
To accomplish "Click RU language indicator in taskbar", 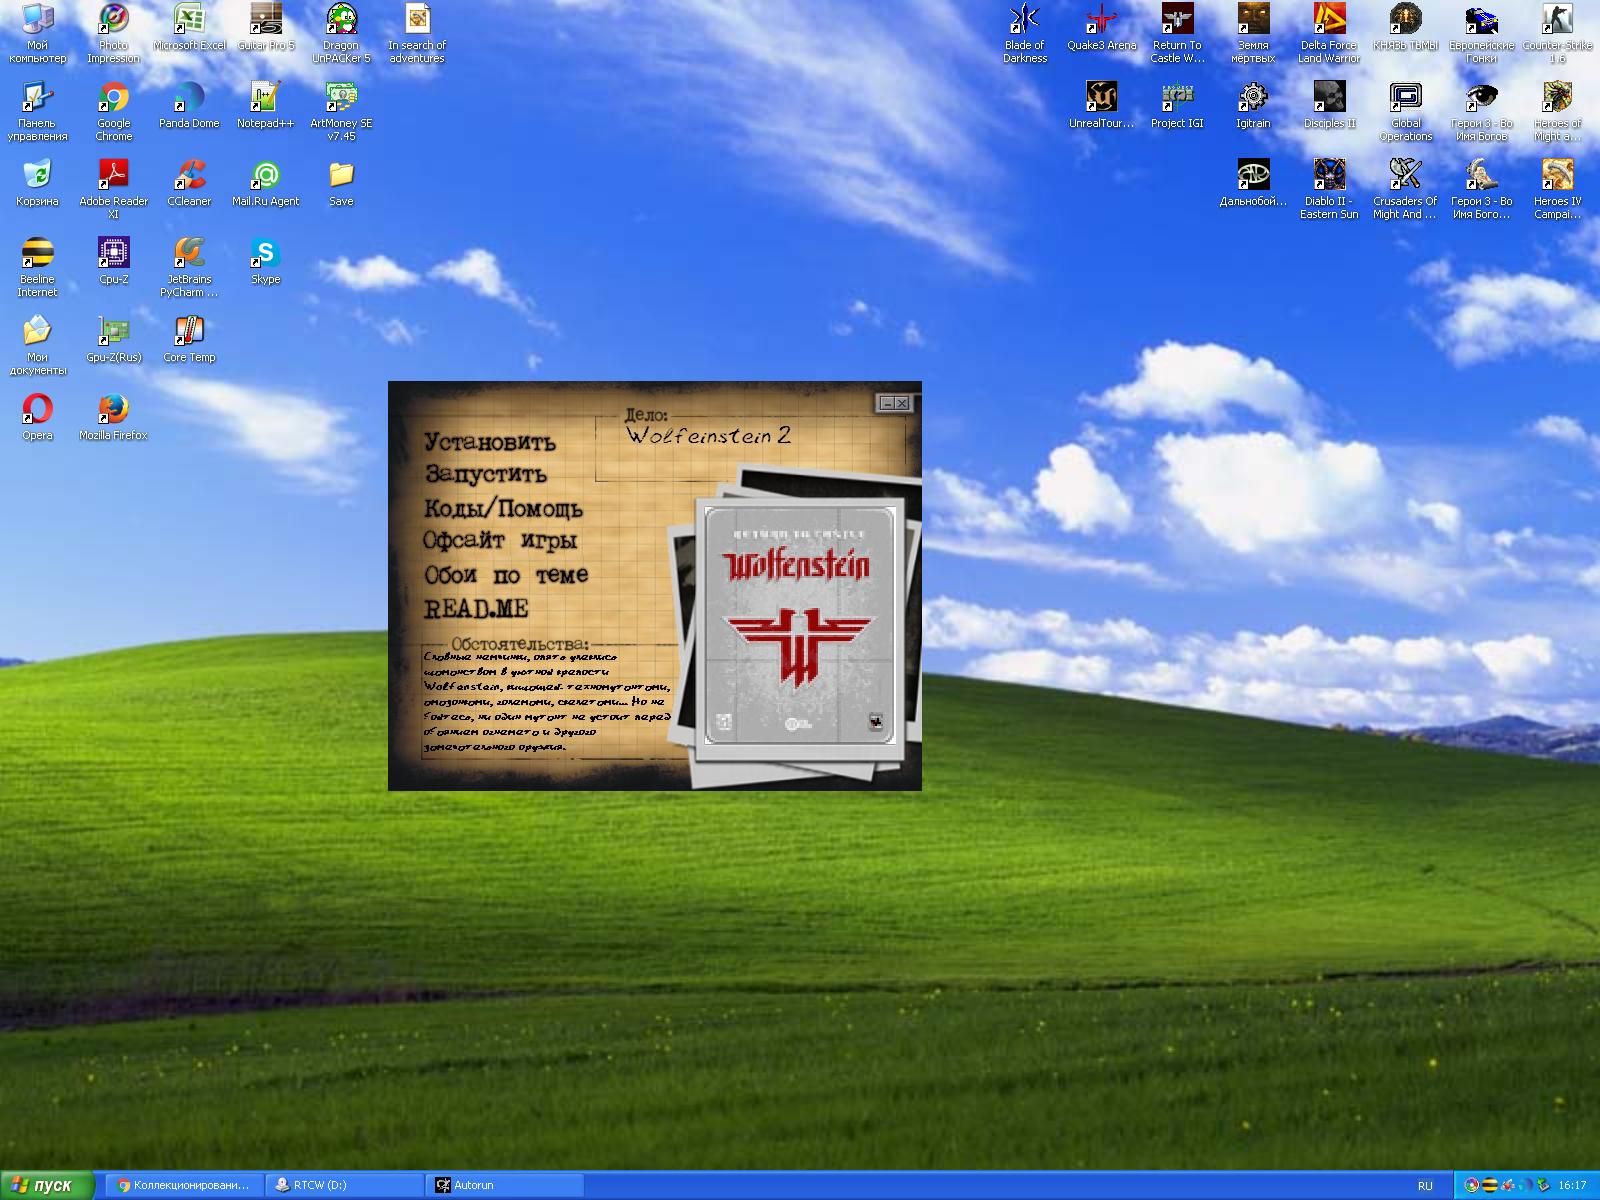I will (x=1425, y=1185).
